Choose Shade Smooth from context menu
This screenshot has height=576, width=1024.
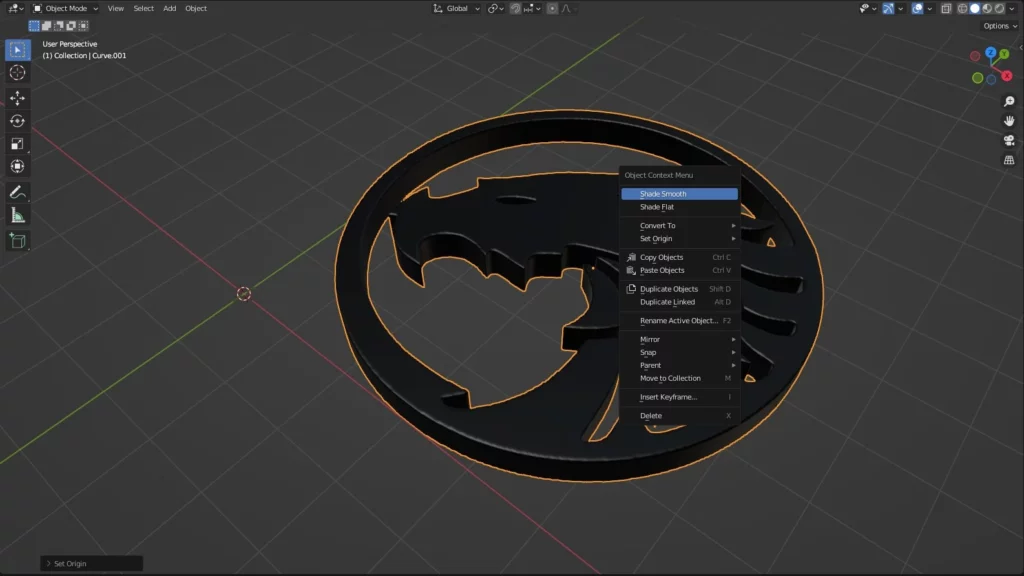[x=679, y=194]
